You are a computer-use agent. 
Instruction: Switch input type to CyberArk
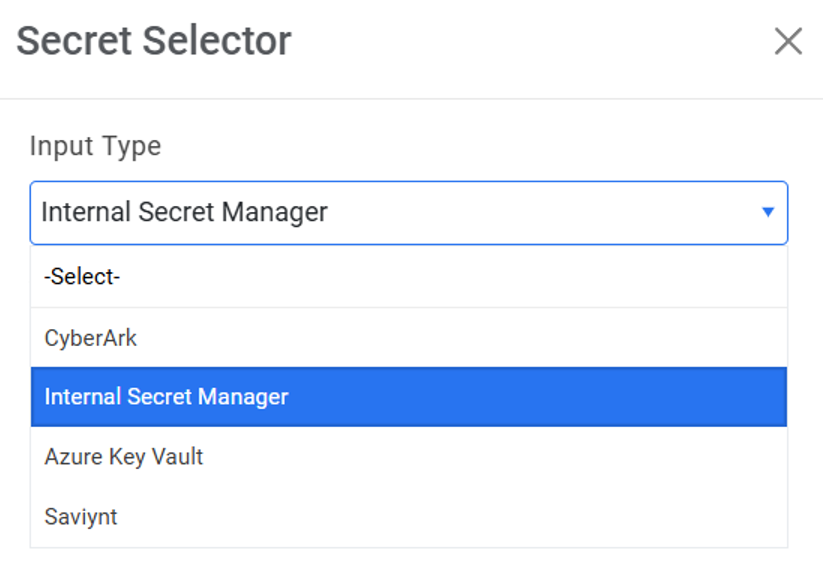click(x=91, y=338)
